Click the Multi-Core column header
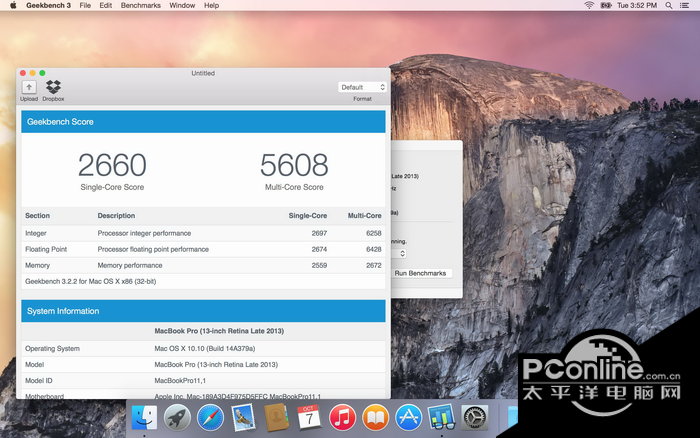 [x=364, y=215]
